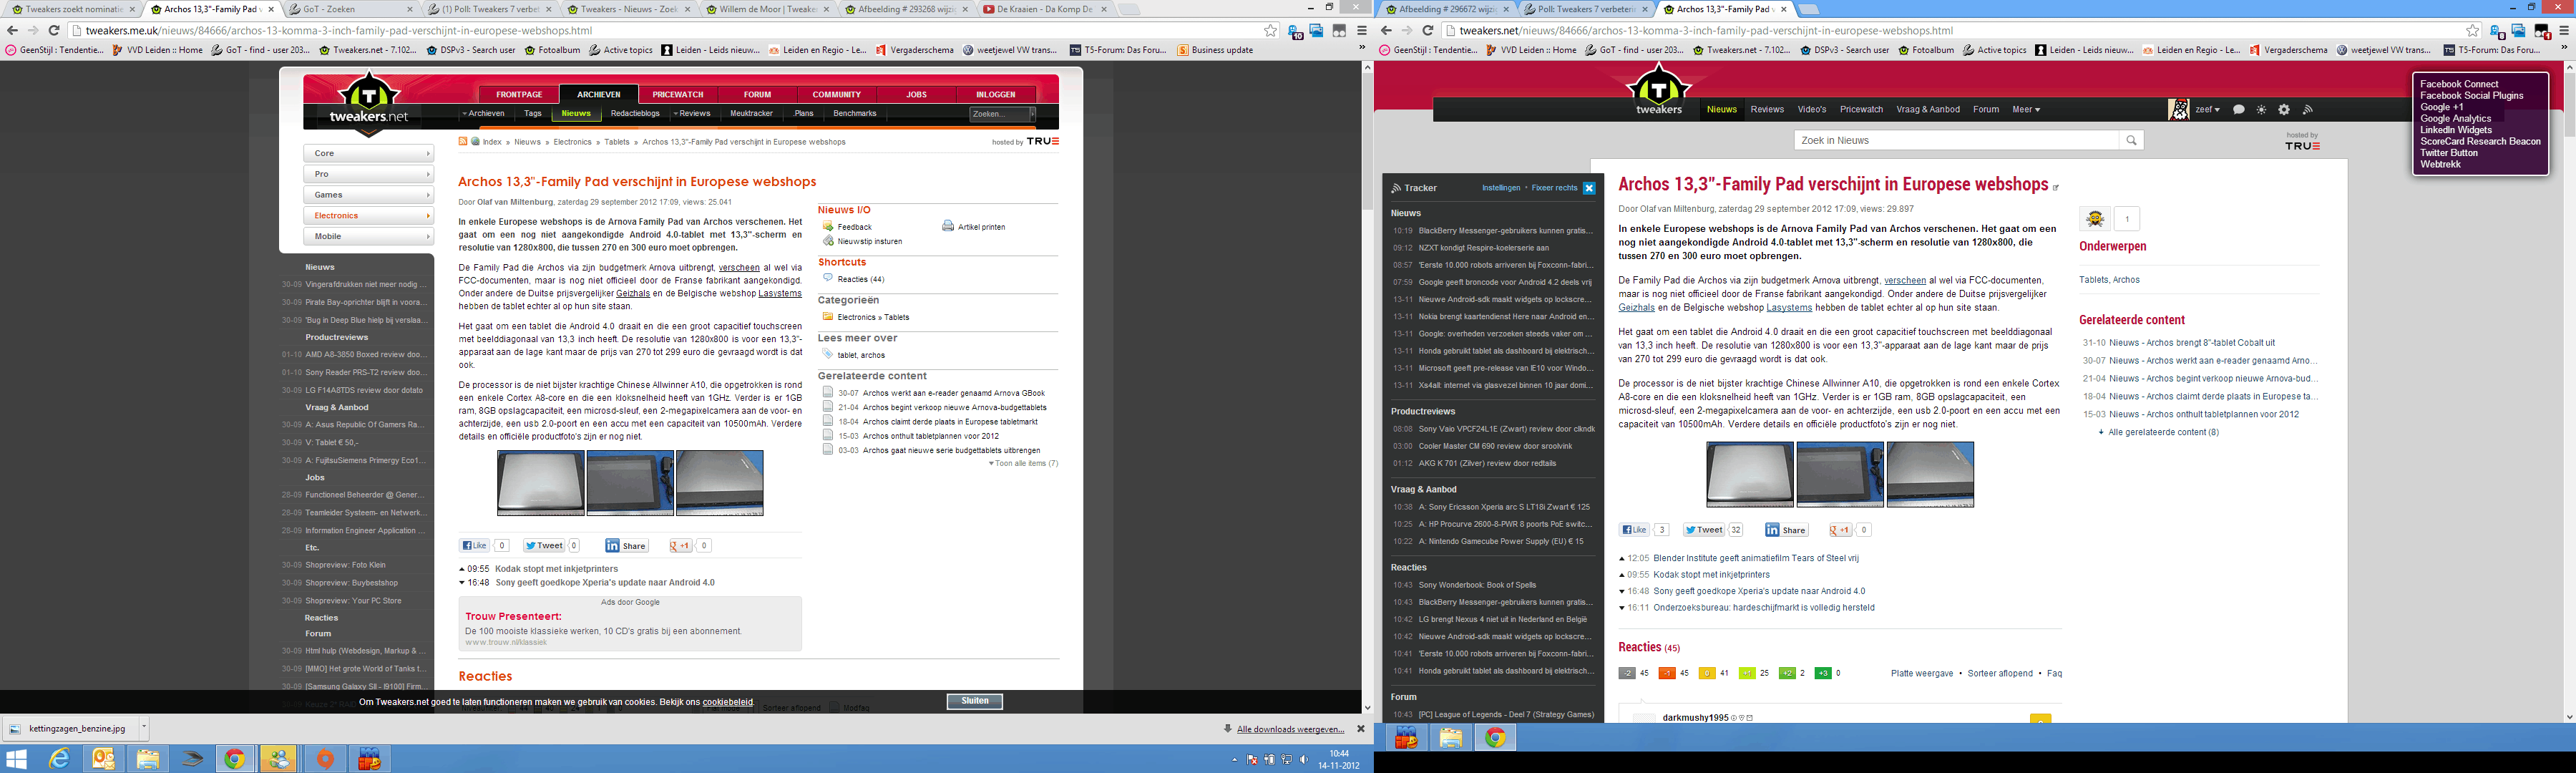Click LinkedIn Share button in left article

pos(627,546)
